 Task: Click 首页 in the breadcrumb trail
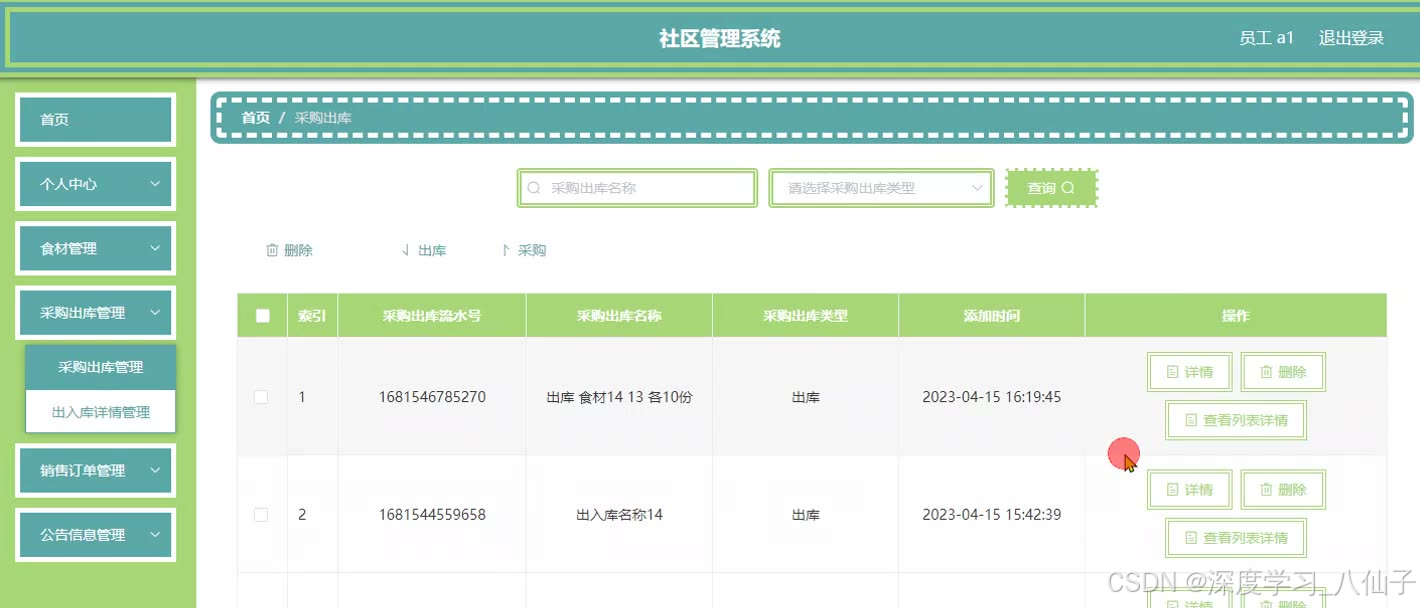pyautogui.click(x=255, y=117)
